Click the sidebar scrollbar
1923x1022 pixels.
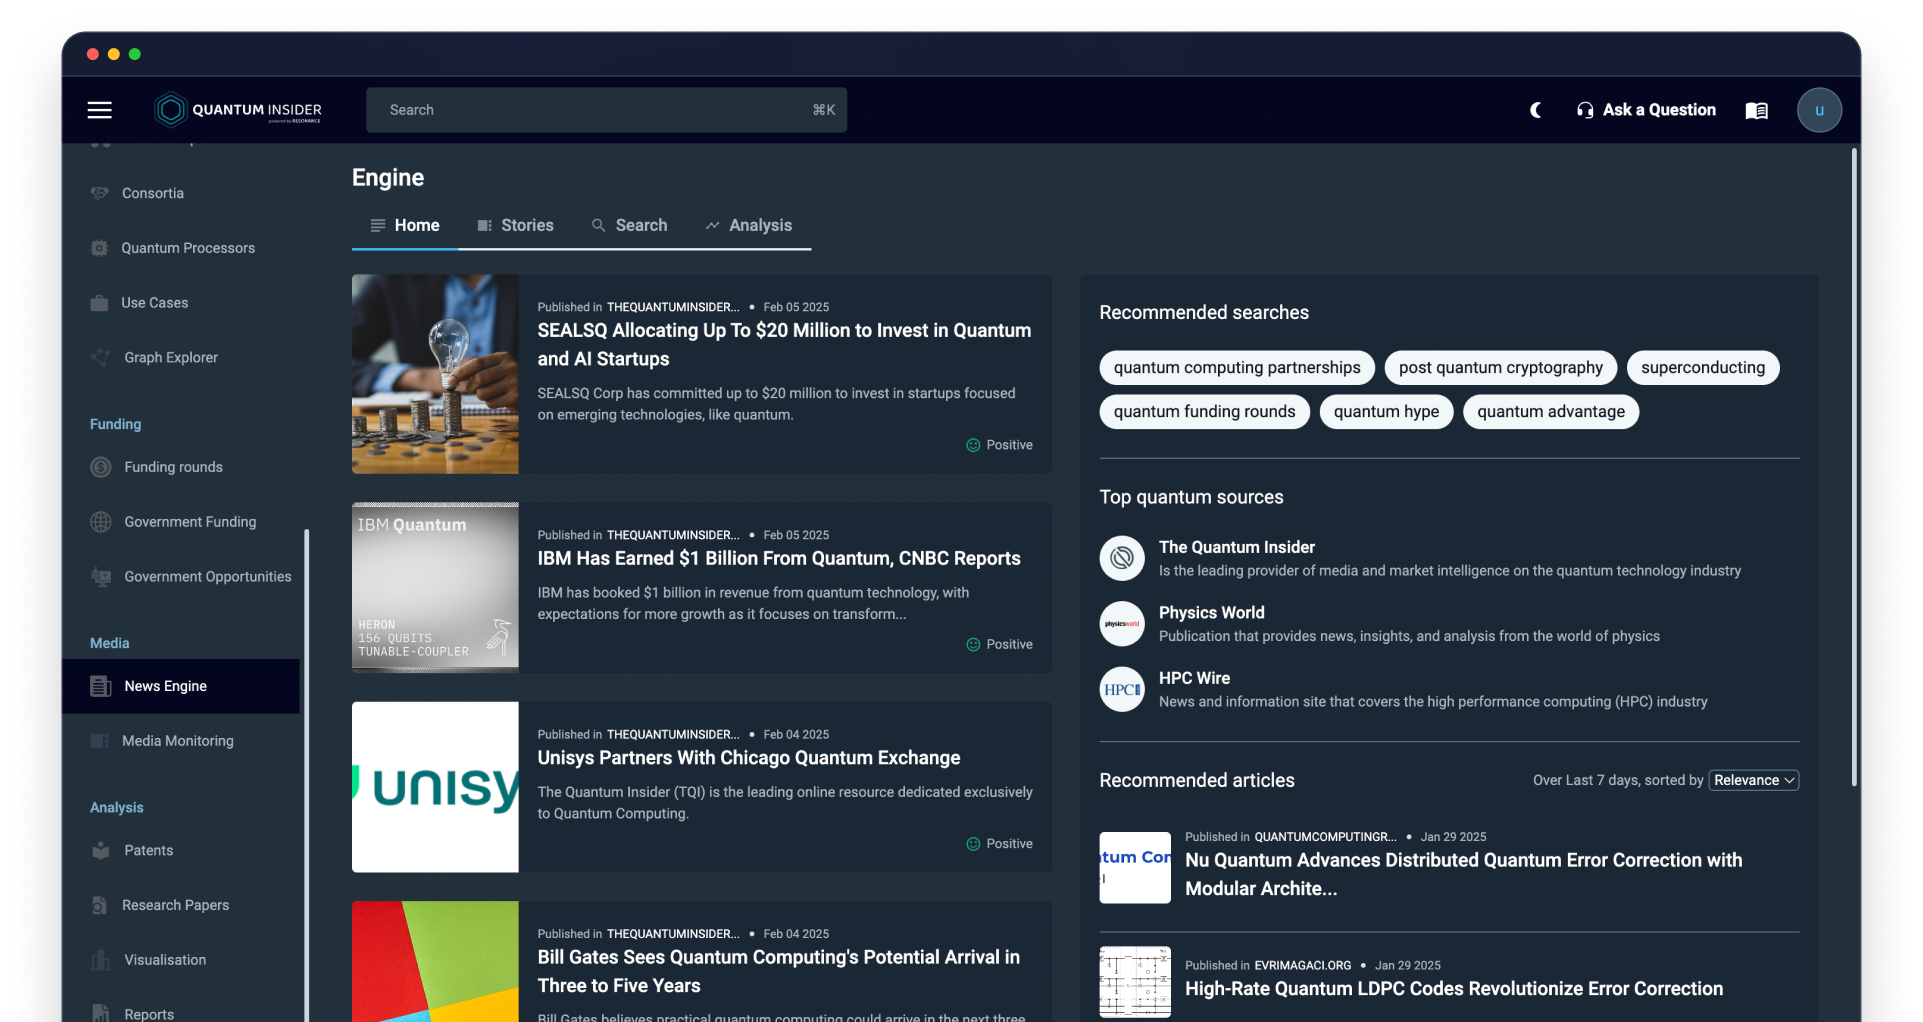tap(306, 775)
